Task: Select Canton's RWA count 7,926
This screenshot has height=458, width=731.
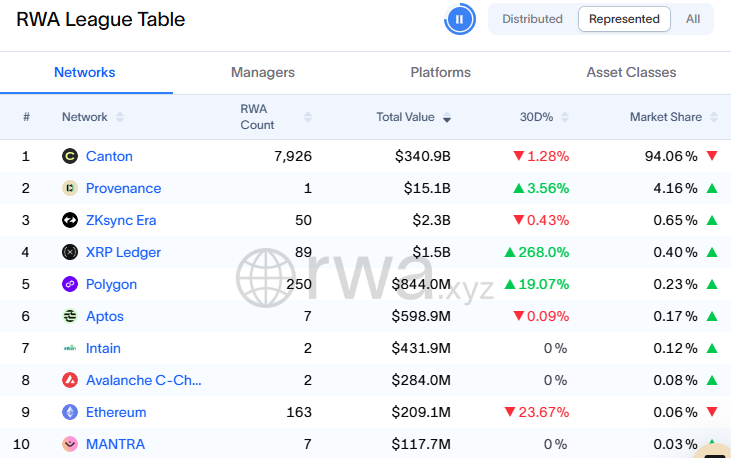Action: click(x=293, y=156)
